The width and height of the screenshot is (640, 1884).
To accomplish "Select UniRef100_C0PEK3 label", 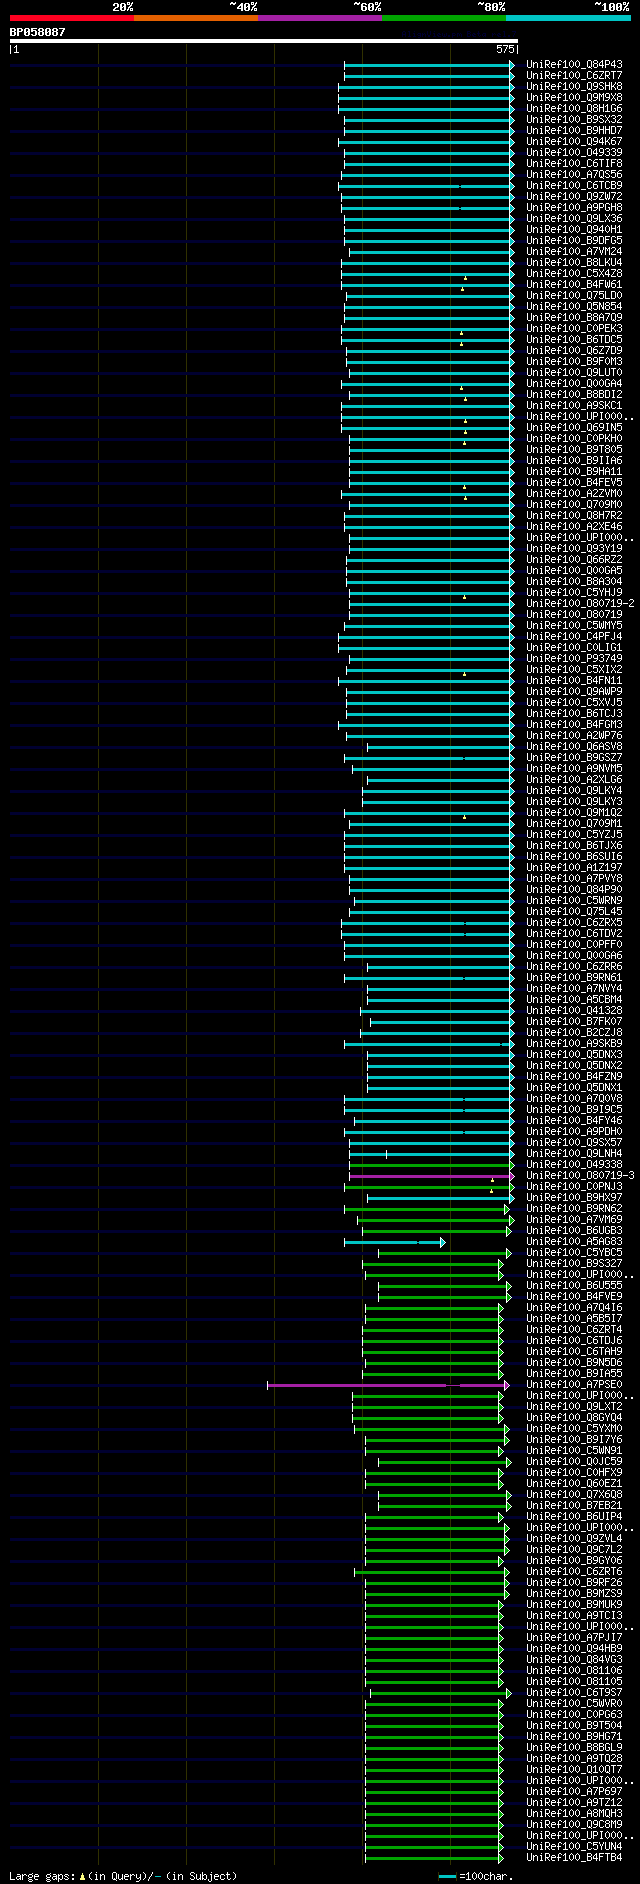I will 574,329.
